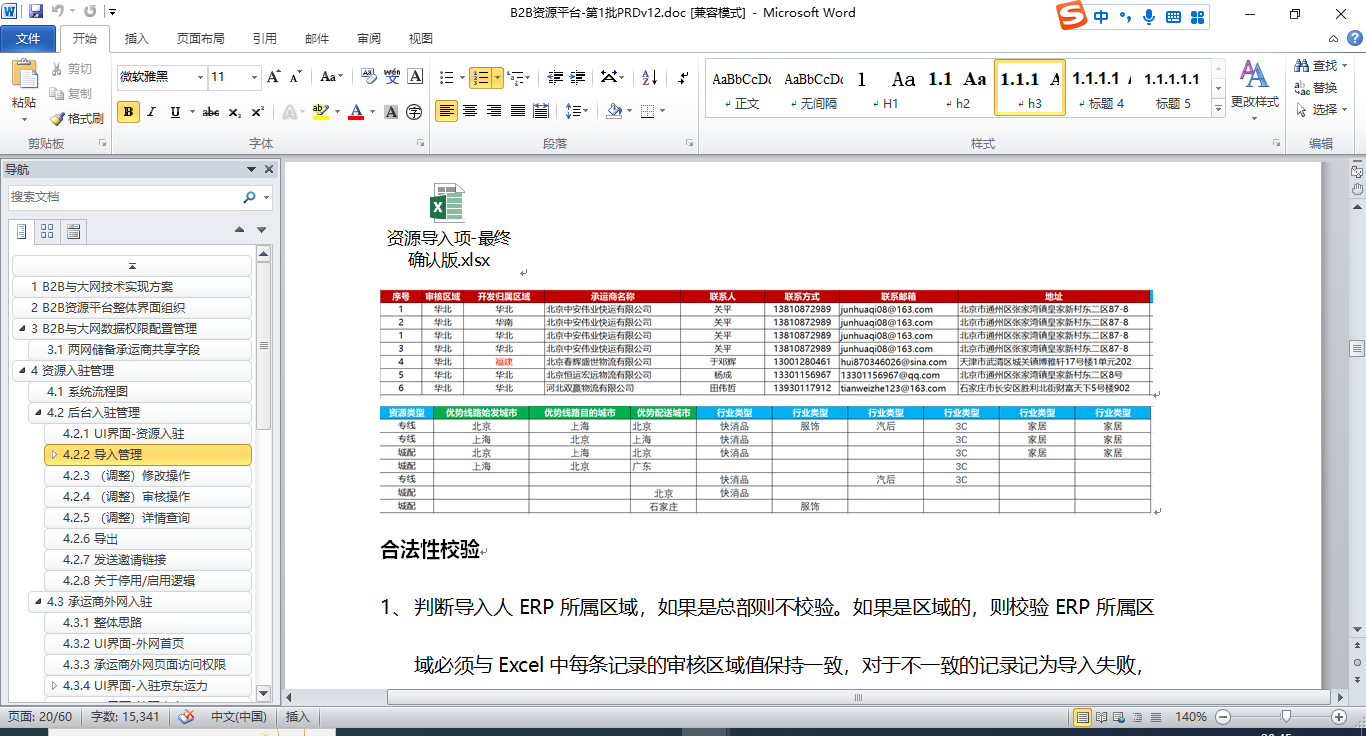Viewport: 1366px width, 736px height.
Task: Click the Change Styles (更改样式) icon
Action: (1254, 75)
